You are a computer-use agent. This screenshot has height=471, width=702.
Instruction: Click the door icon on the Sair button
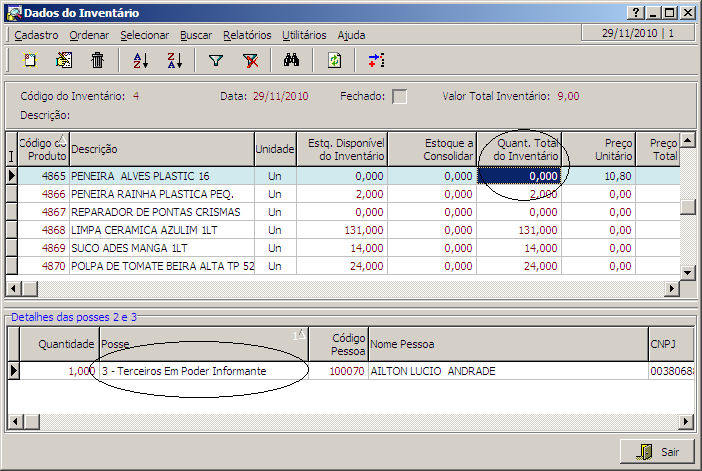[x=644, y=452]
